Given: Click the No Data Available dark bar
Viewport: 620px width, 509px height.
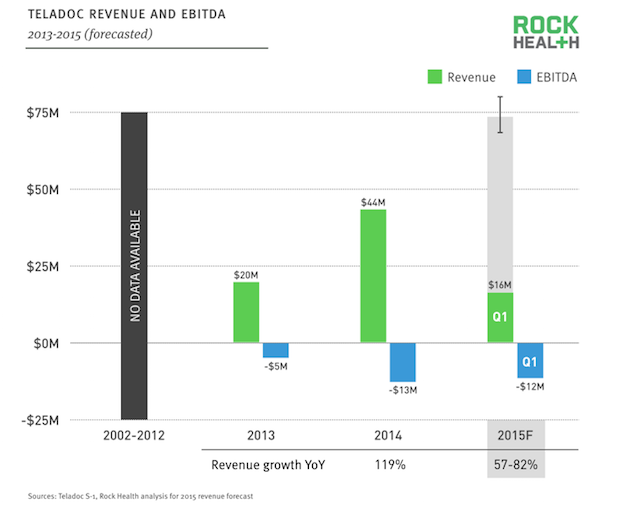Looking at the screenshot, I should 134,266.
